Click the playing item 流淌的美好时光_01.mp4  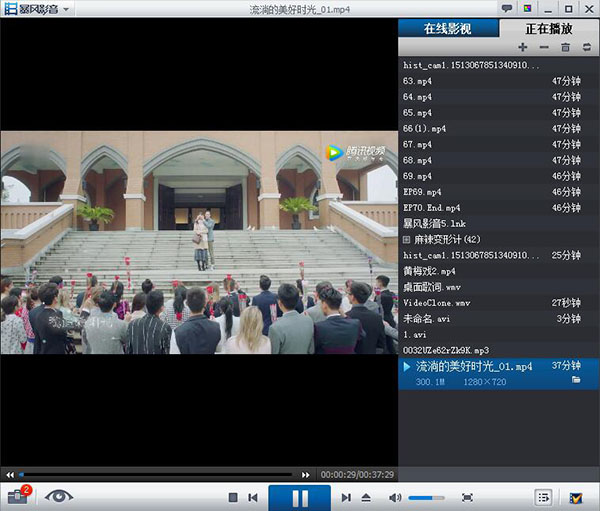499,374
